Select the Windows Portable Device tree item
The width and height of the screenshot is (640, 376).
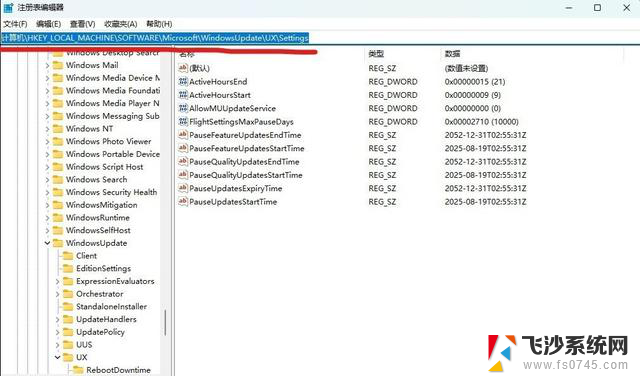coord(113,154)
